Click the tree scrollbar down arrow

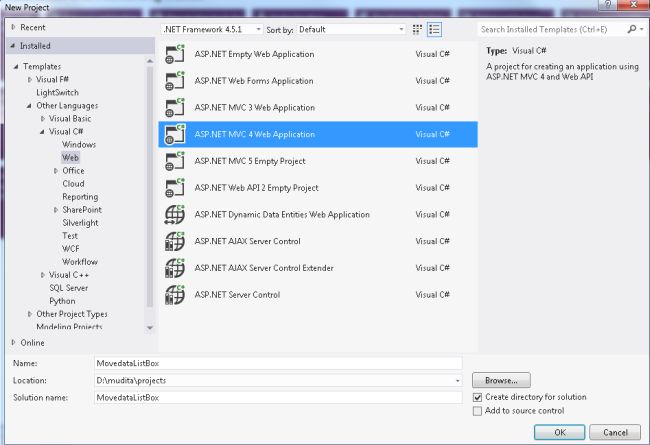click(150, 328)
